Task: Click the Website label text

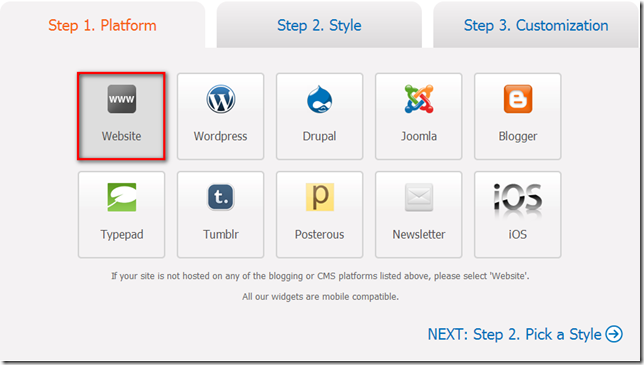Action: click(122, 136)
